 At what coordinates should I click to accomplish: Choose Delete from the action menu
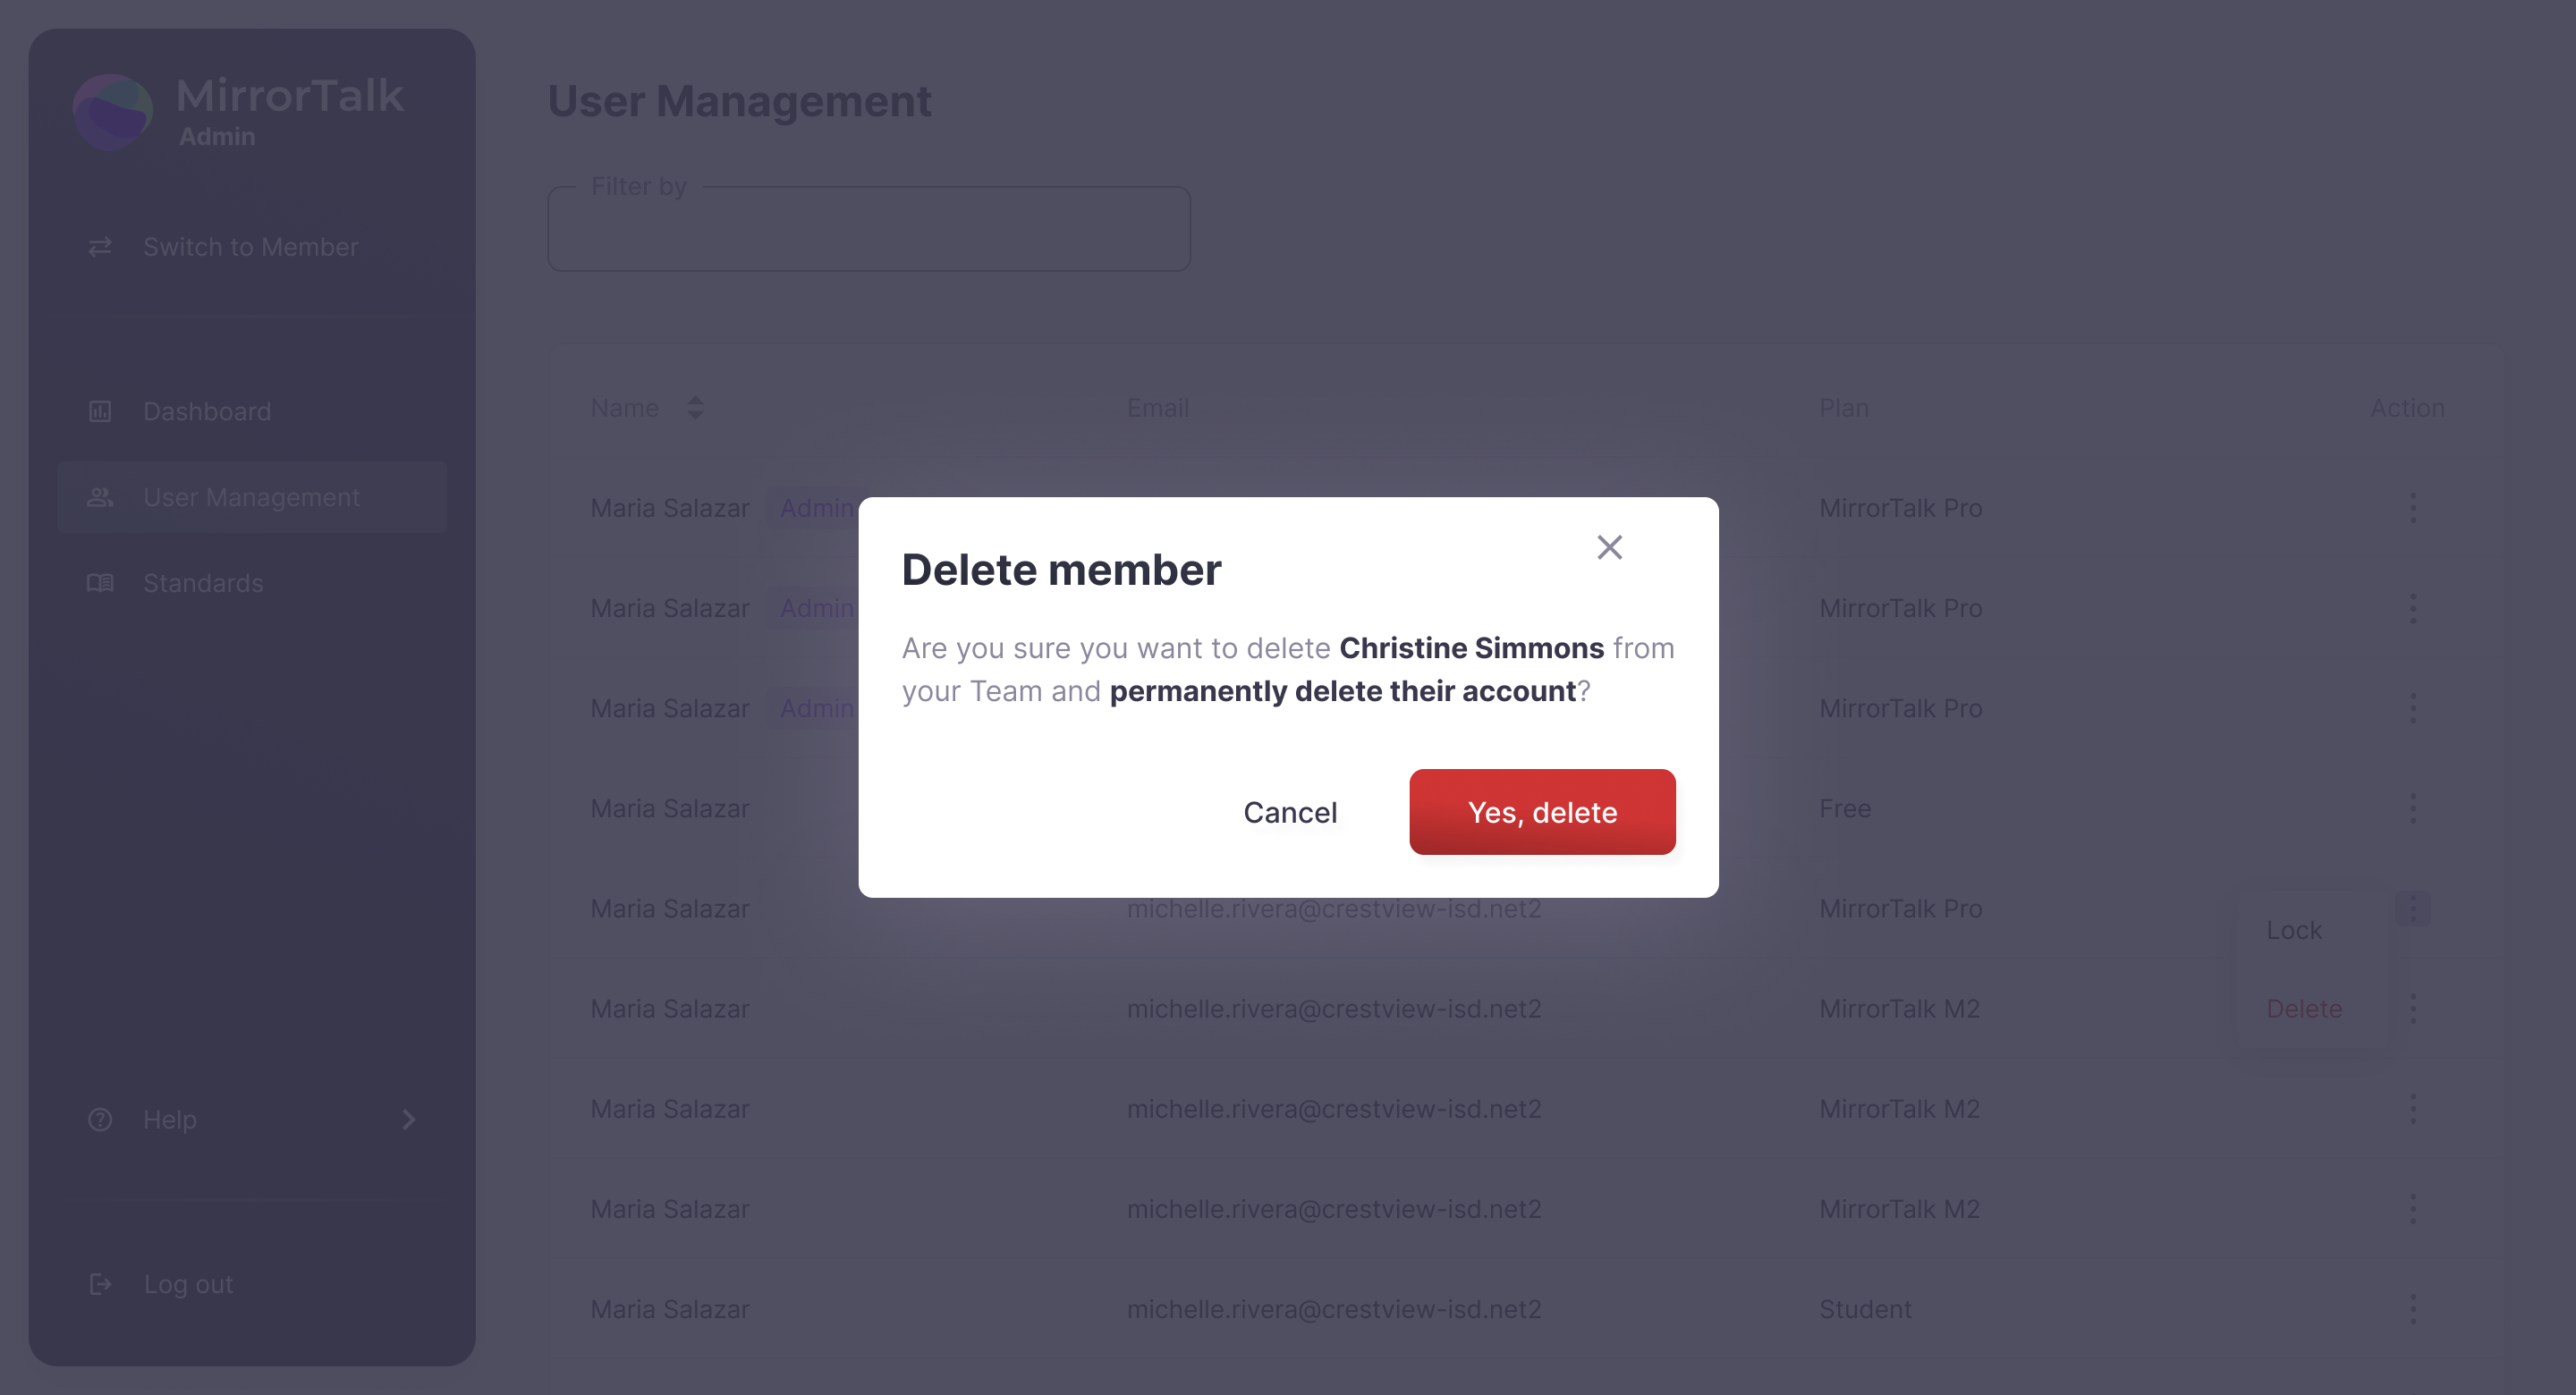coord(2303,1009)
